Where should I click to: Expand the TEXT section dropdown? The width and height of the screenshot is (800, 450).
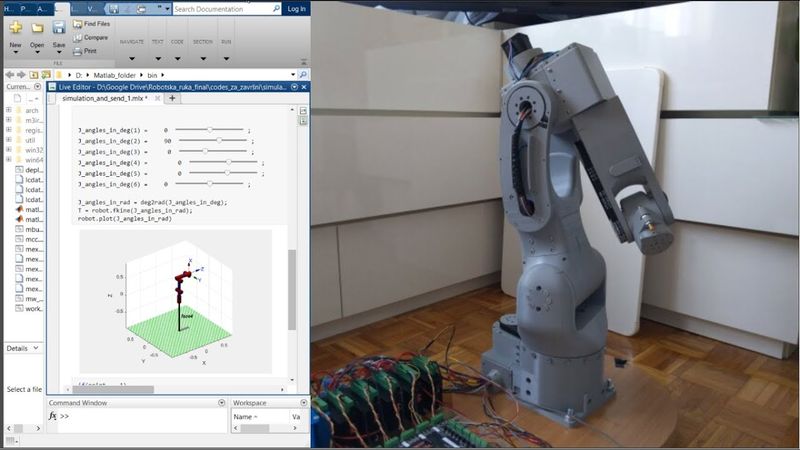158,59
